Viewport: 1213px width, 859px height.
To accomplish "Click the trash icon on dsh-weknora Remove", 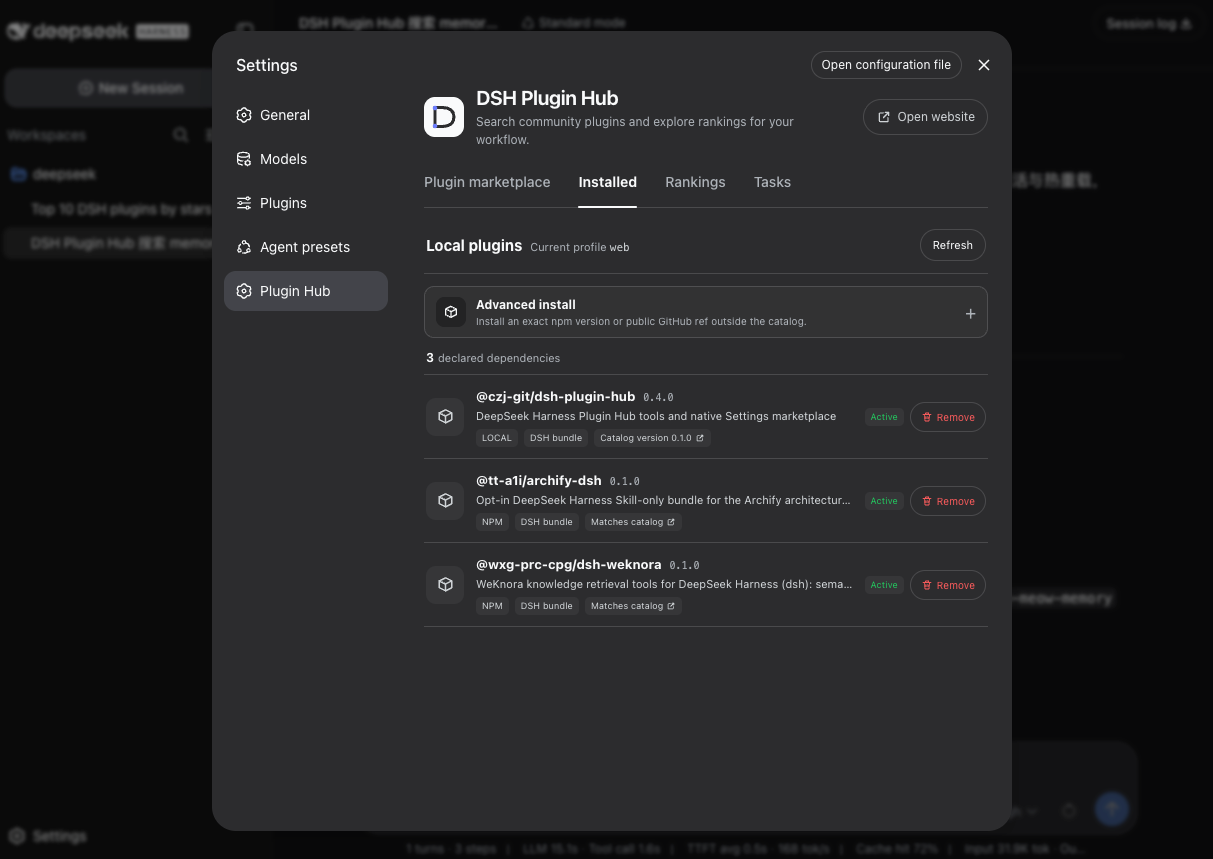I will click(x=927, y=585).
